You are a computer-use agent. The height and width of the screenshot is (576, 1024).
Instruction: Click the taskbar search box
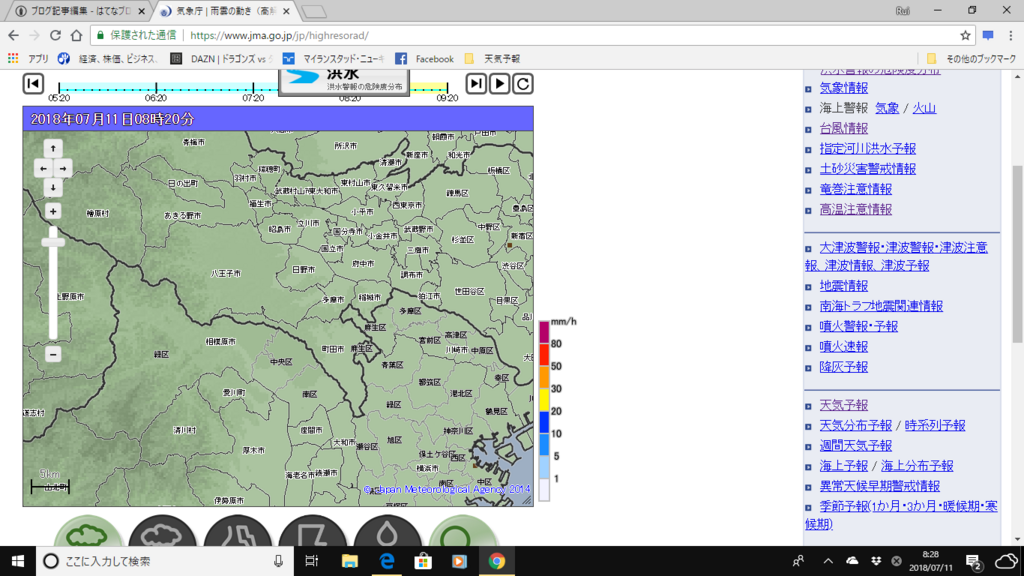[x=163, y=561]
